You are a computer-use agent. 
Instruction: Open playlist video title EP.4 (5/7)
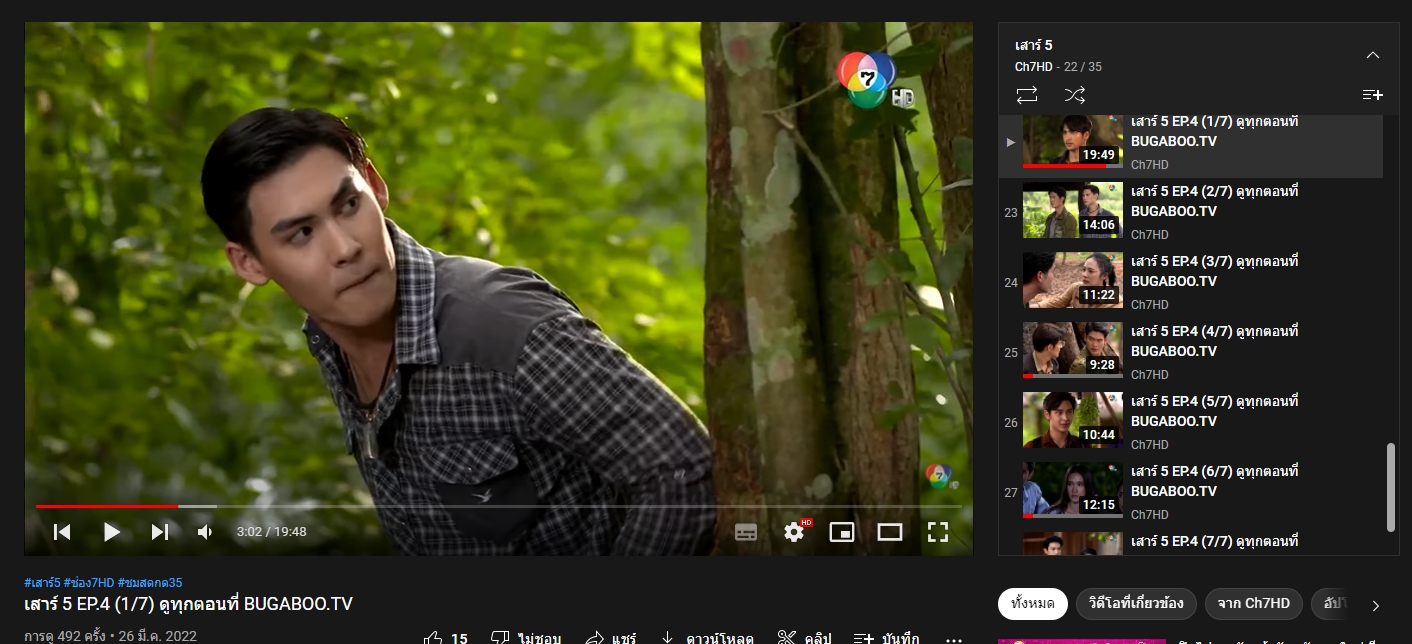pyautogui.click(x=1214, y=411)
